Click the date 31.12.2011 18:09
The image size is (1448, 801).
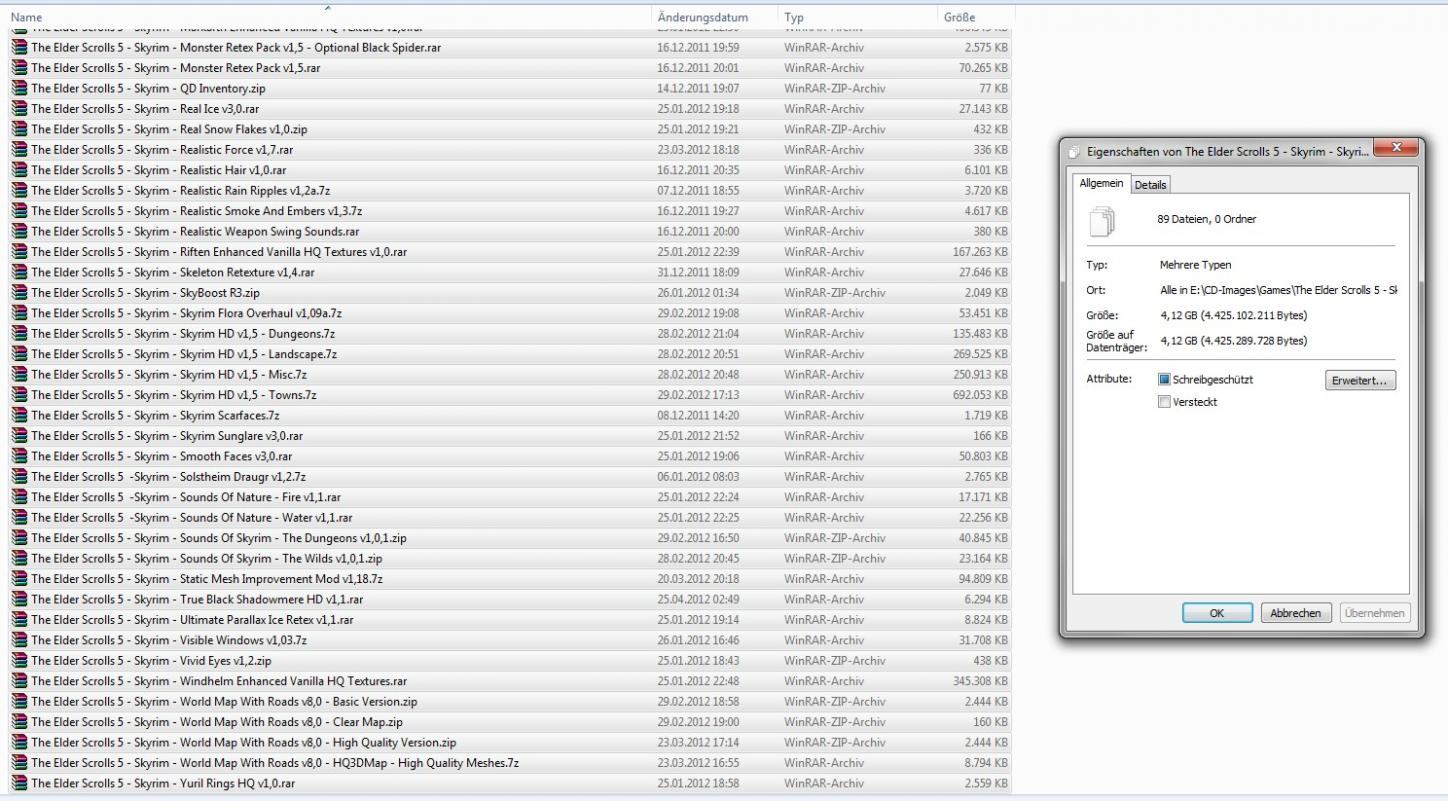coord(698,272)
